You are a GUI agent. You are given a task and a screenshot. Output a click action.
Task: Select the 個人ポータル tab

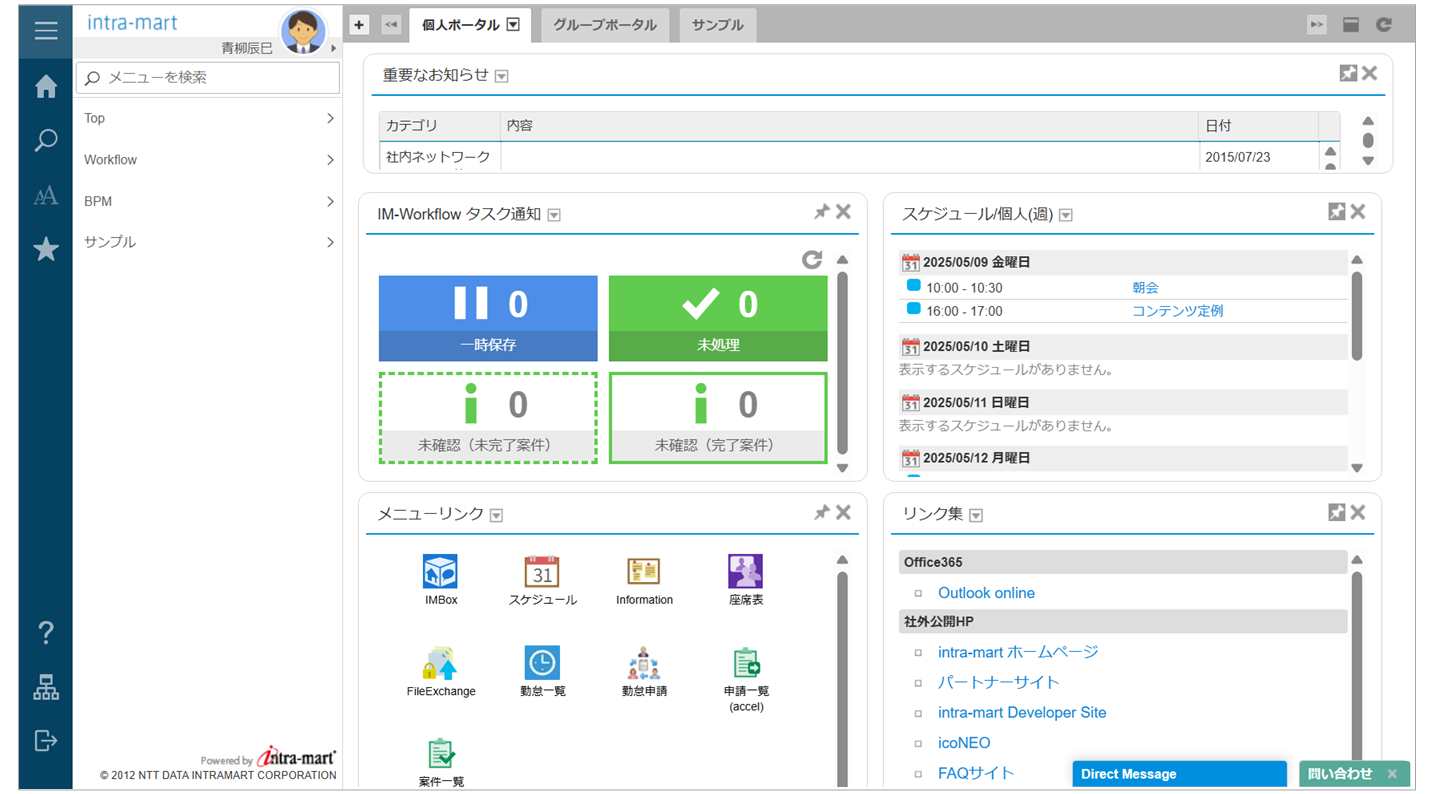462,25
